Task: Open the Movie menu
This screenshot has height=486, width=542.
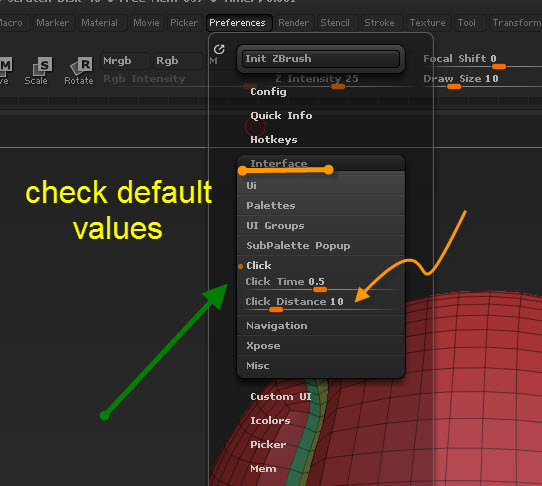Action: [147, 23]
